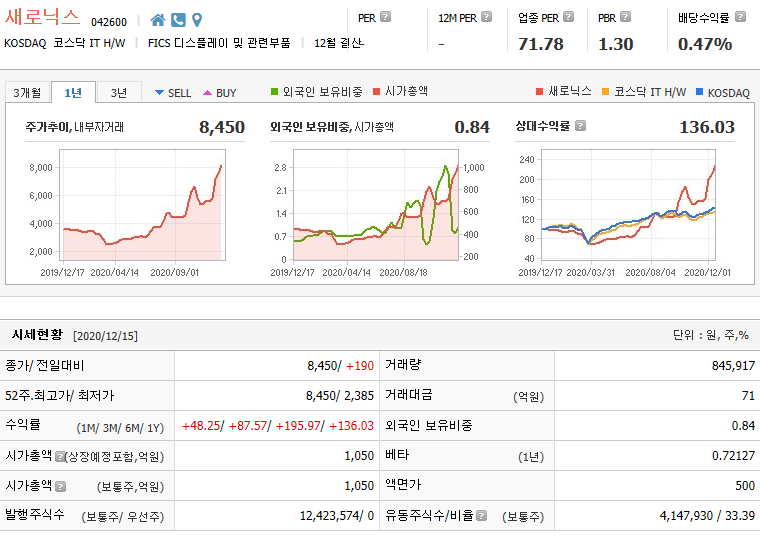Open the 외국인 보유비중 chart

click(x=376, y=205)
